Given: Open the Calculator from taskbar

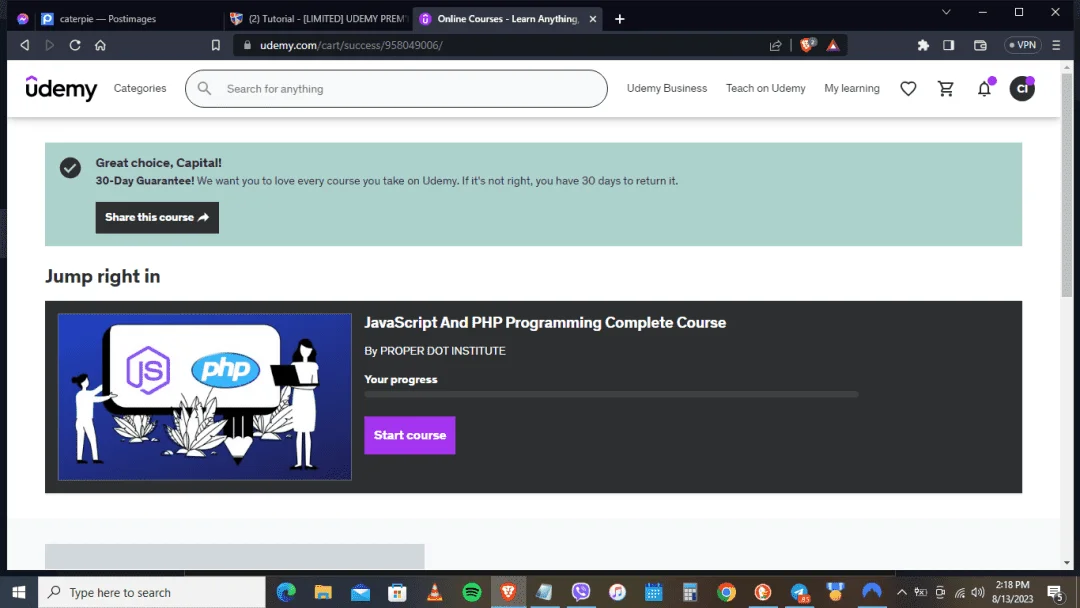Looking at the screenshot, I should coord(690,592).
